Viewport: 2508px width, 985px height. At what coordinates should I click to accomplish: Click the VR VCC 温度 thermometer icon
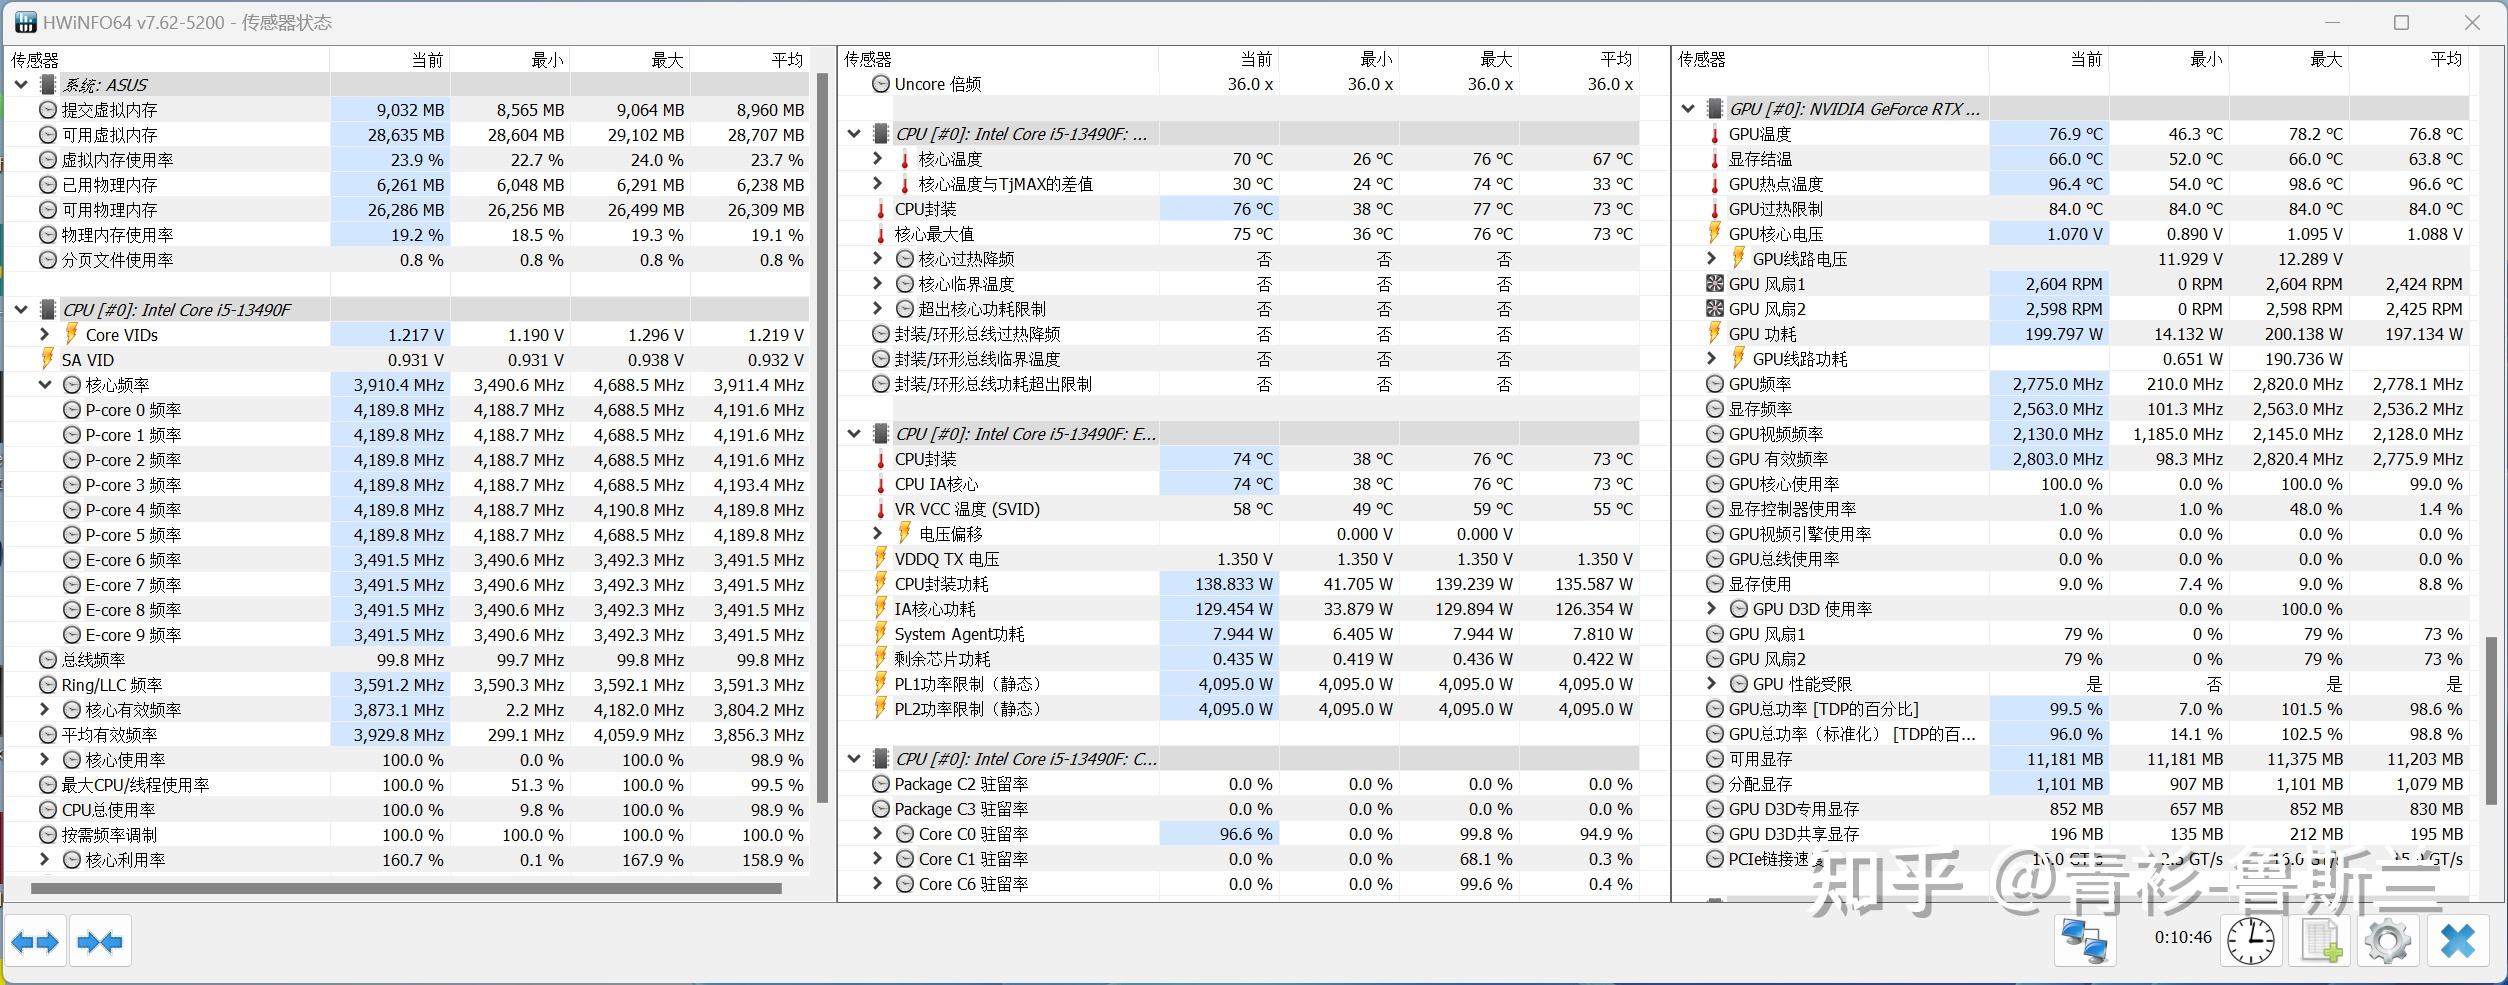click(881, 509)
